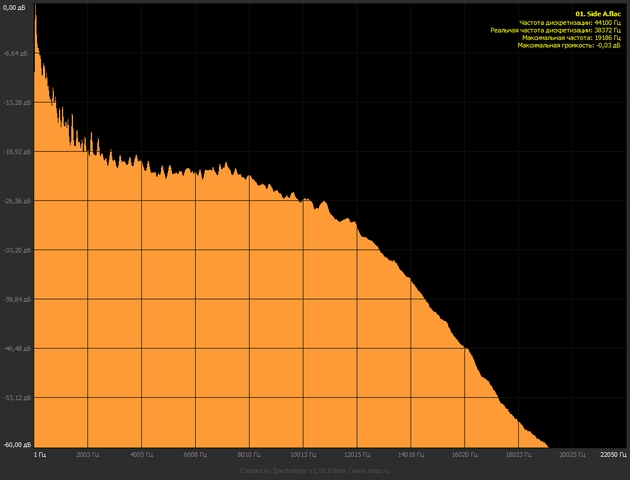Click the -53,12 dB vertical axis label
Image resolution: width=630 pixels, height=480 pixels.
(15, 397)
